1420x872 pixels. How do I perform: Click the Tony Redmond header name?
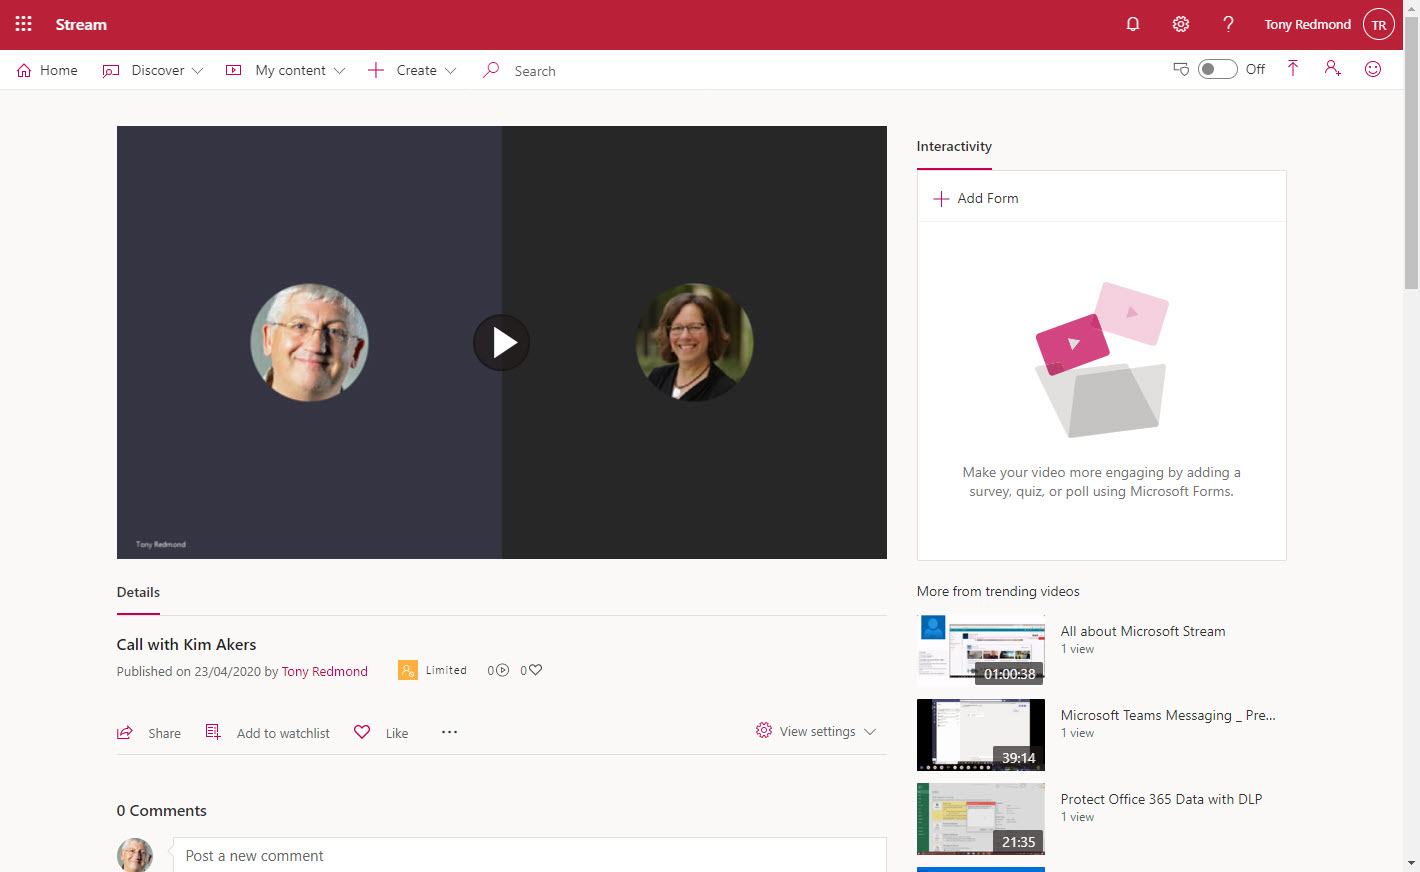tap(1307, 25)
